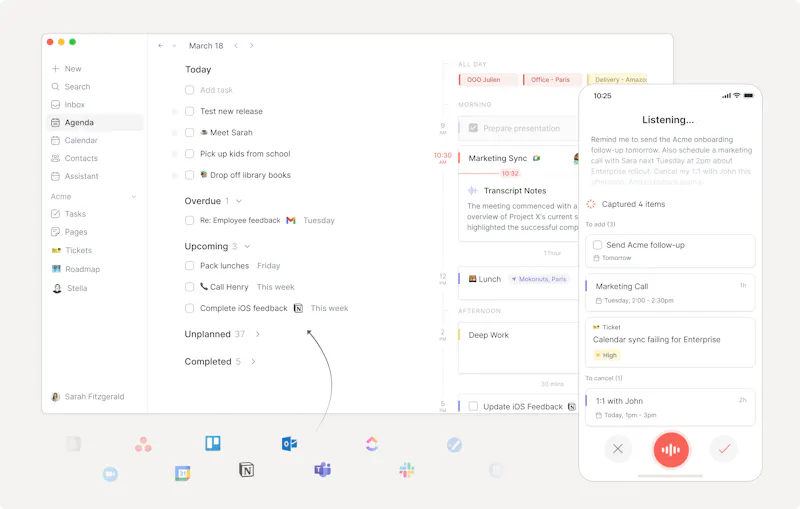Open the 1:1 with John card

670,408
